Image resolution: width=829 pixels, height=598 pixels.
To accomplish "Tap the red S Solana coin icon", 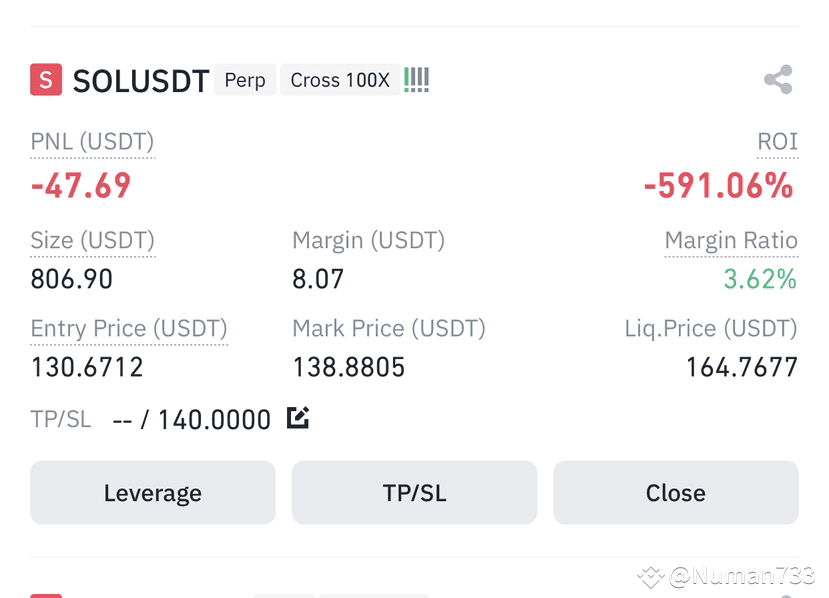I will pos(46,80).
